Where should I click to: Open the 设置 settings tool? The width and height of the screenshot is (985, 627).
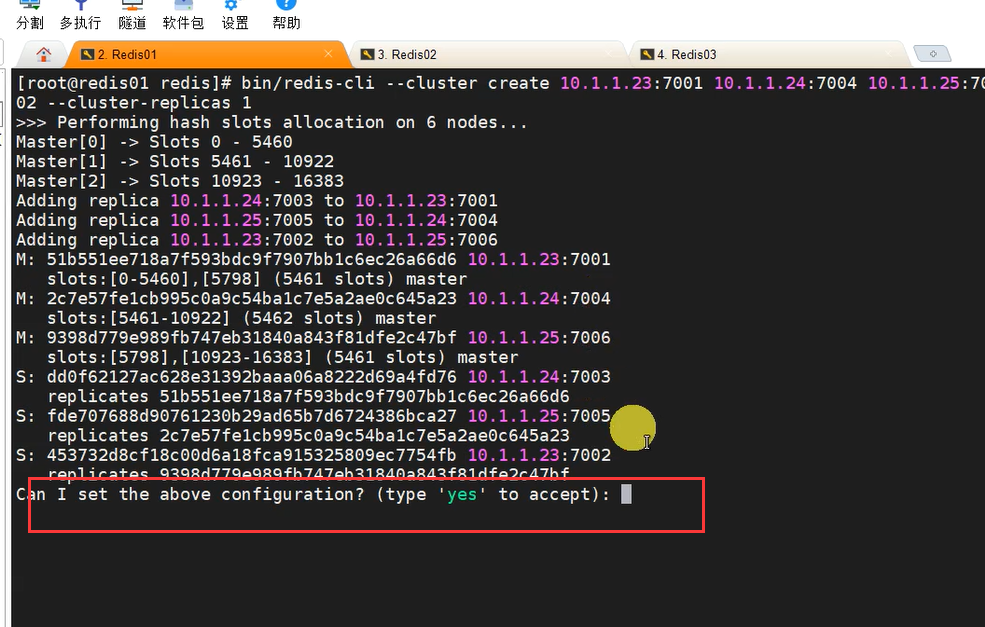[235, 16]
